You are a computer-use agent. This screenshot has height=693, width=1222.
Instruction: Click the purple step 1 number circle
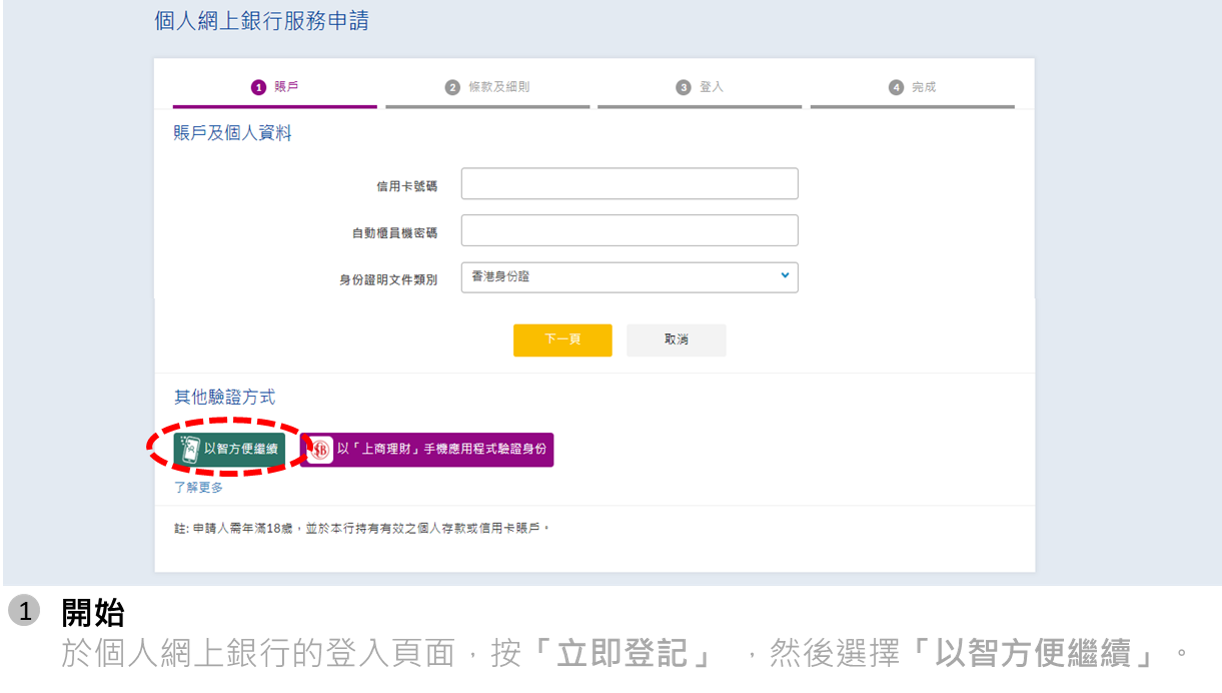258,87
